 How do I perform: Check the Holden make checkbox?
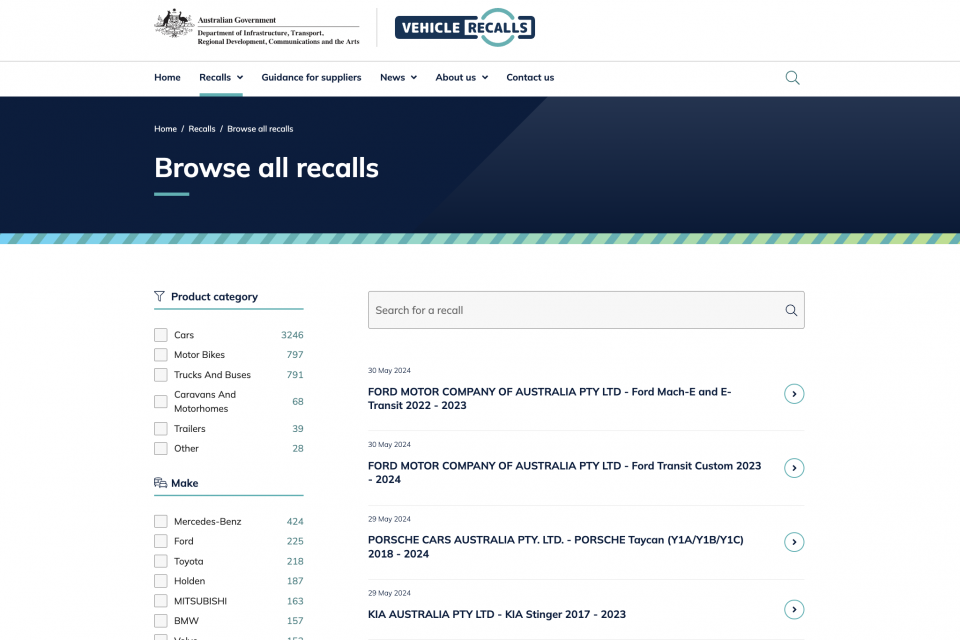pyautogui.click(x=161, y=581)
